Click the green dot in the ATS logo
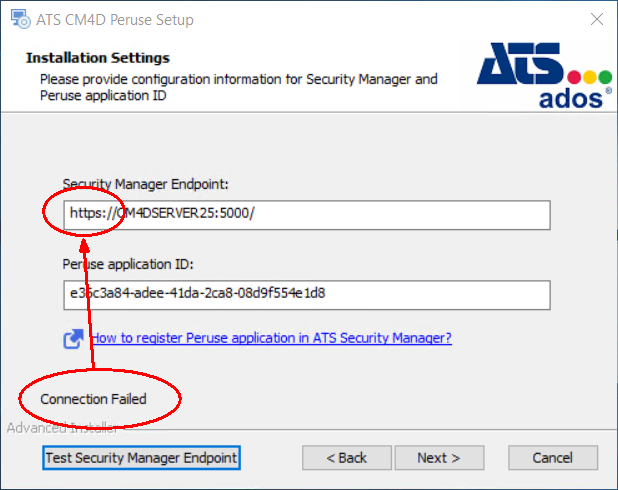Image resolution: width=618 pixels, height=490 pixels. (606, 77)
